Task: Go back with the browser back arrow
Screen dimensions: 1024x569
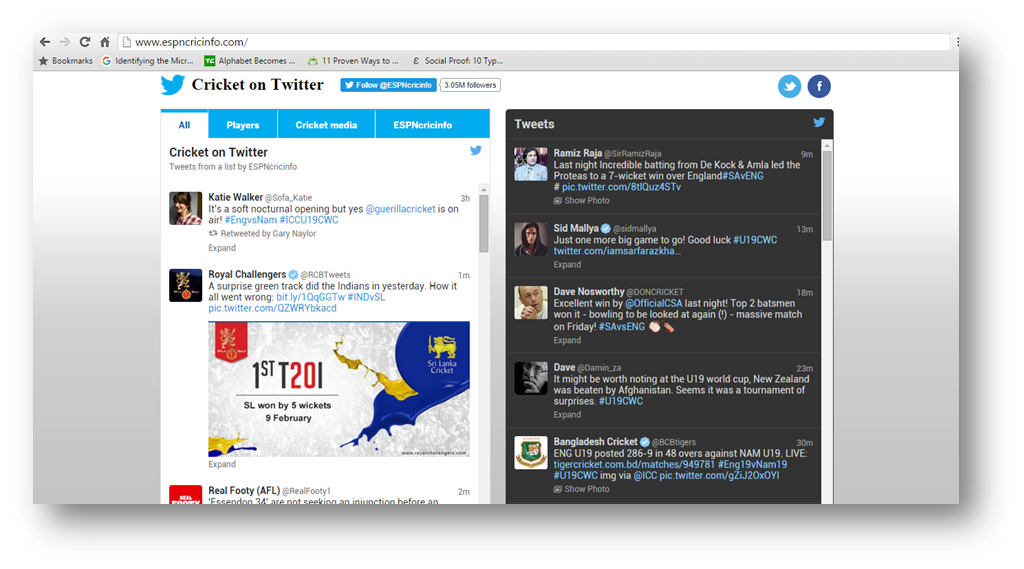Action: click(x=44, y=42)
